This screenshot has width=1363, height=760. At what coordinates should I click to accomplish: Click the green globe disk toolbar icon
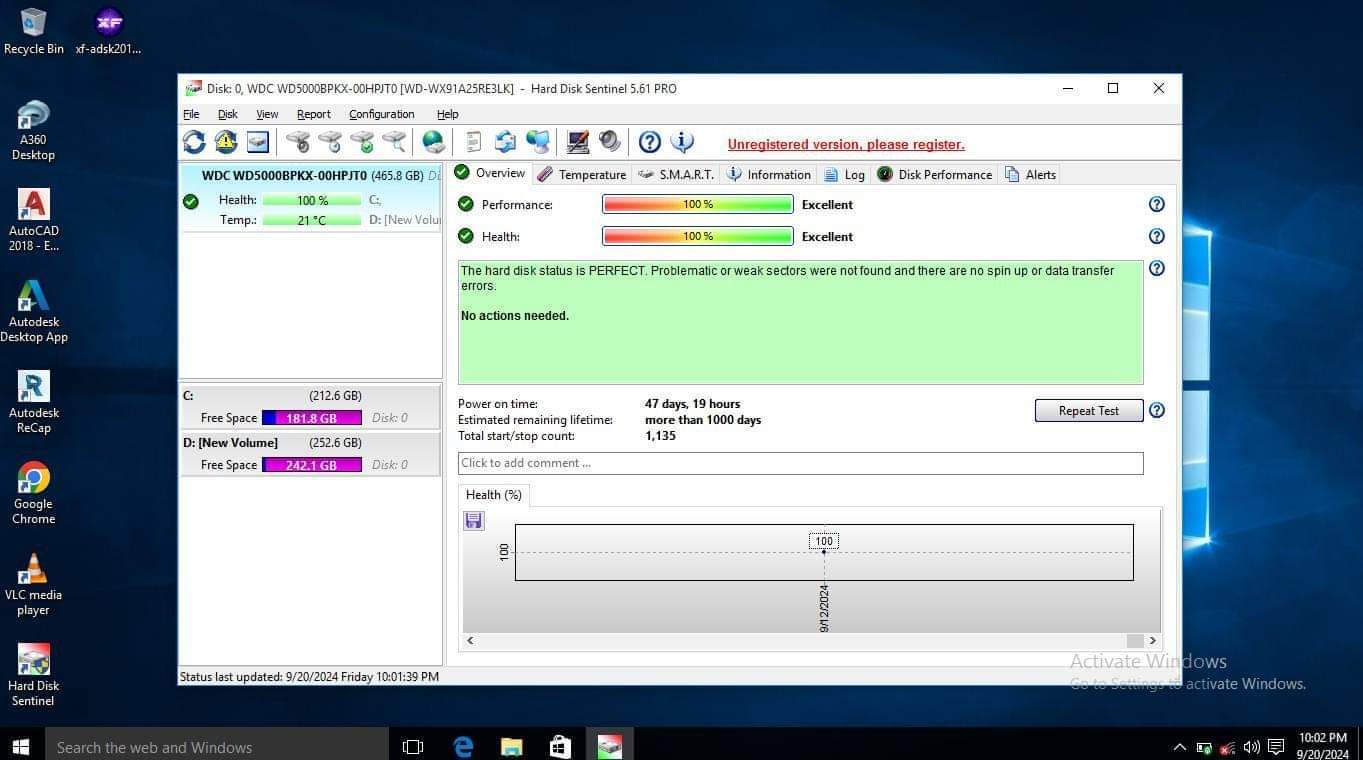pyautogui.click(x=433, y=142)
